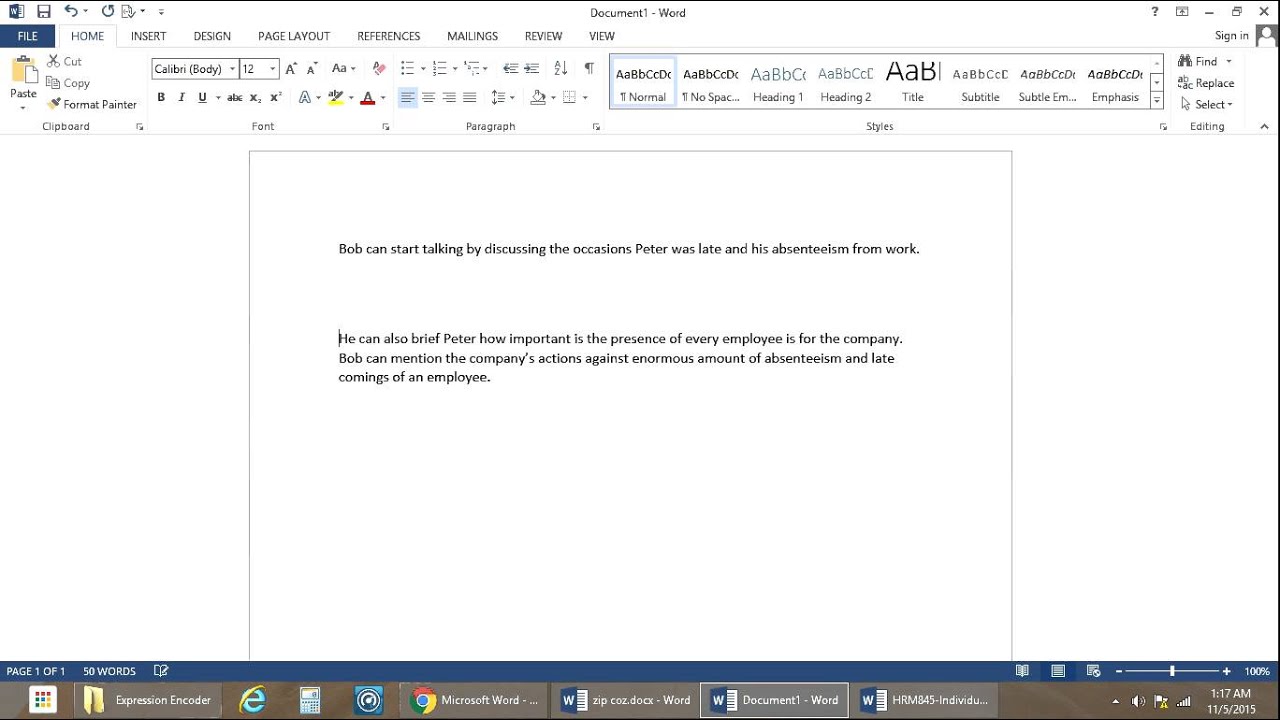
Task: Open borders dropdown arrow
Action: [x=585, y=97]
